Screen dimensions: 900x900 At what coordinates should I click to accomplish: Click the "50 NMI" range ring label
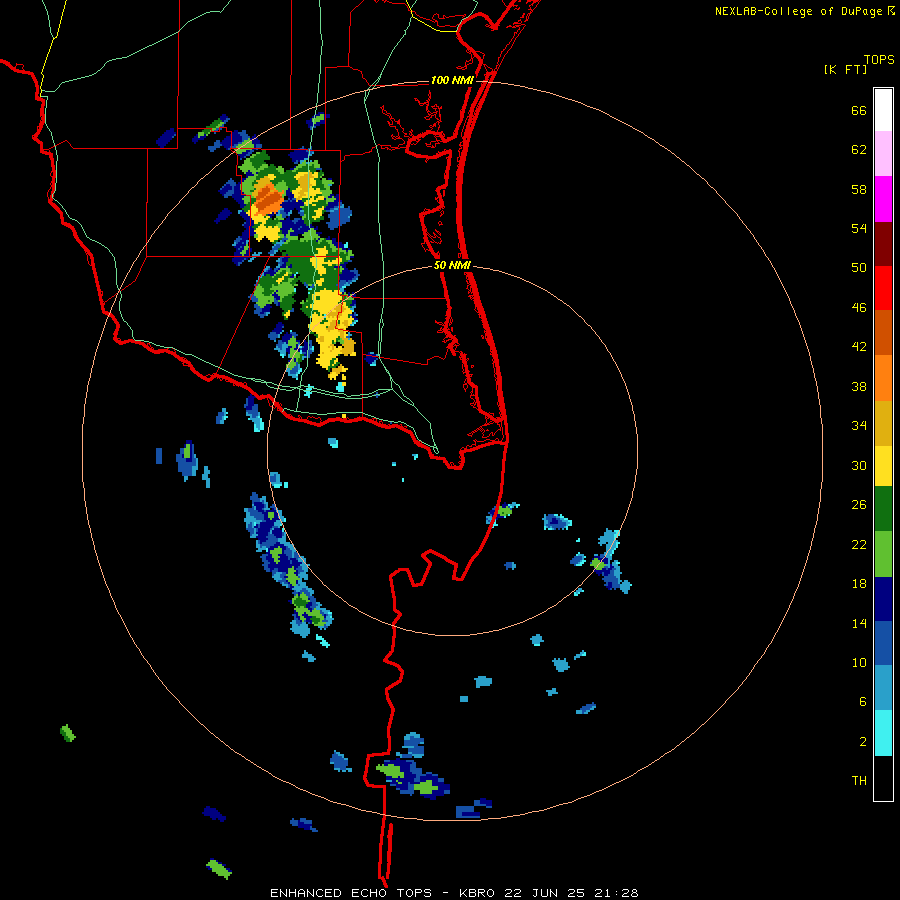(452, 265)
